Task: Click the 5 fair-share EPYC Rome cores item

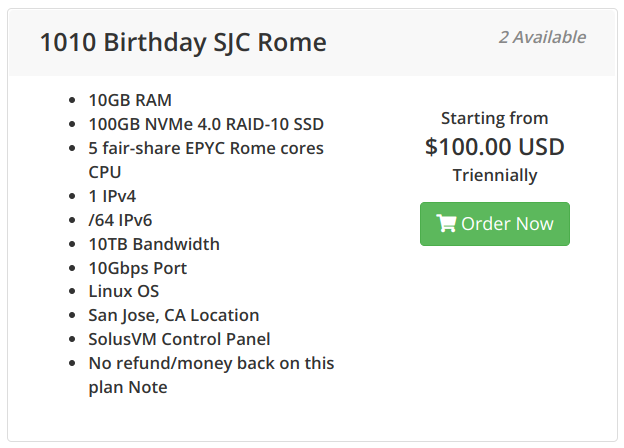Action: click(206, 160)
